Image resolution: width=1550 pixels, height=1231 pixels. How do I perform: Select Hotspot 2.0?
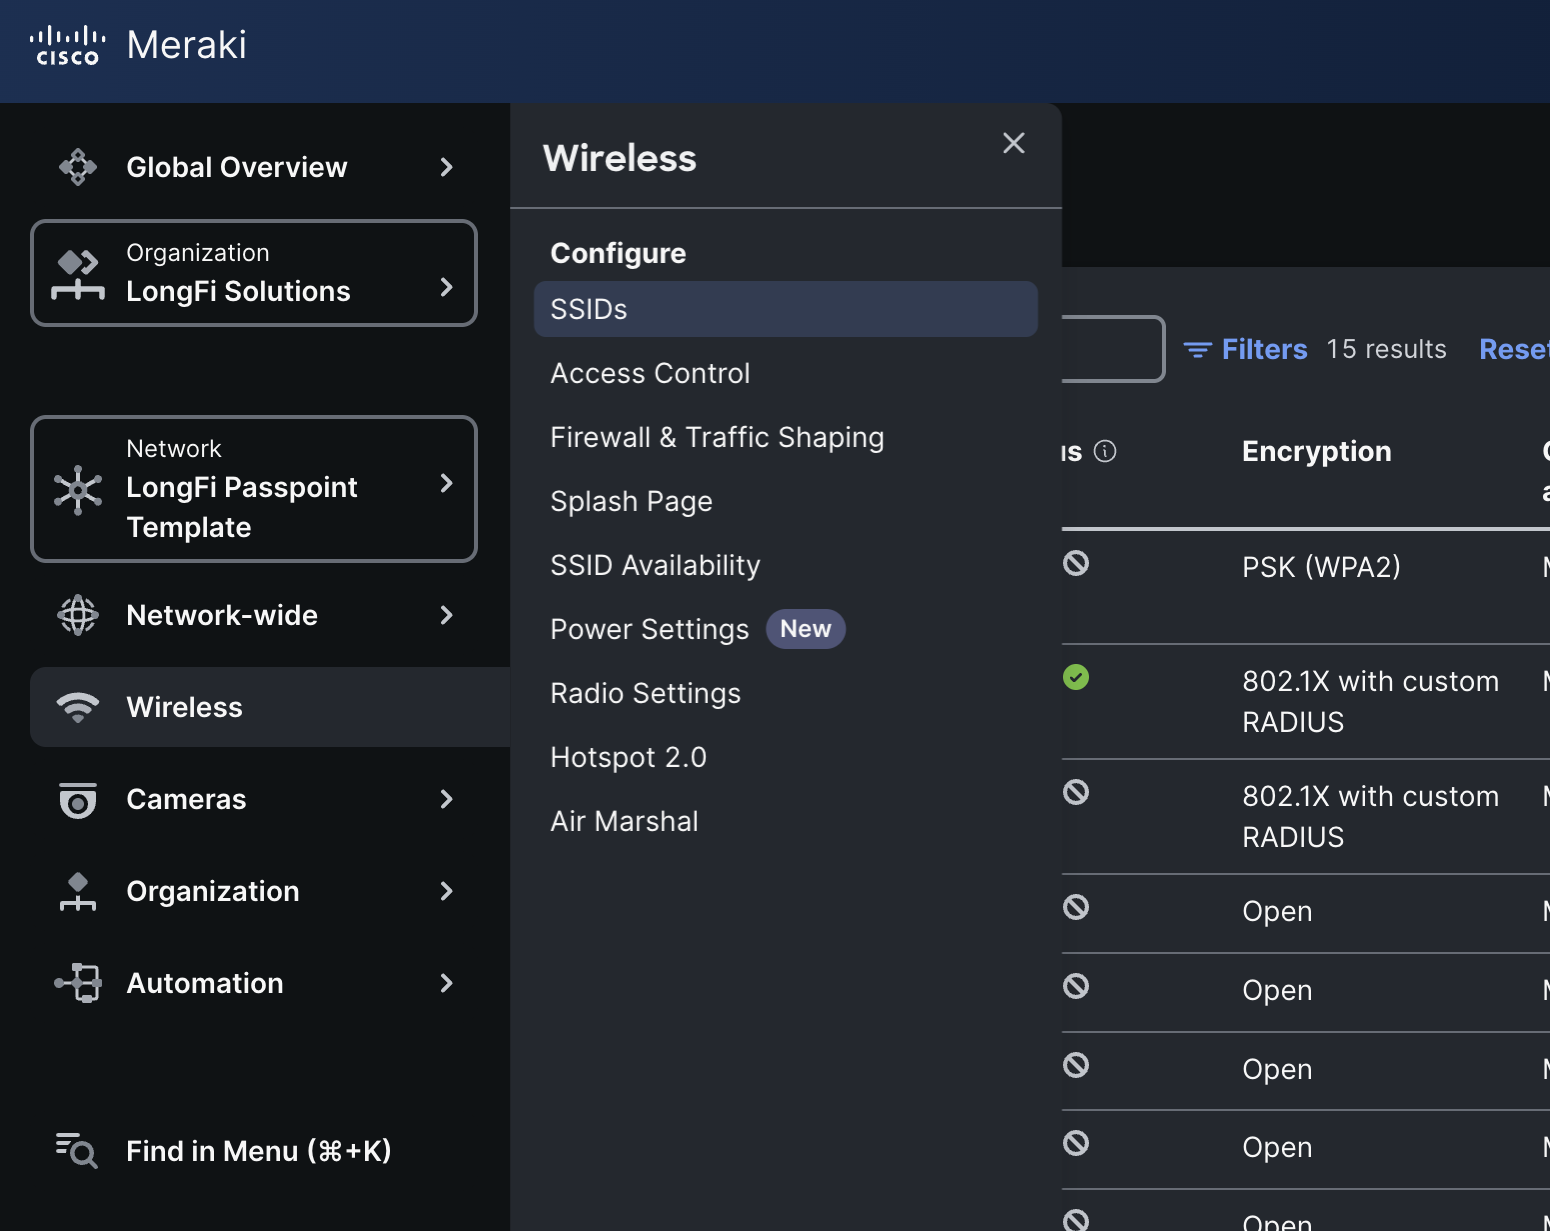tap(628, 757)
